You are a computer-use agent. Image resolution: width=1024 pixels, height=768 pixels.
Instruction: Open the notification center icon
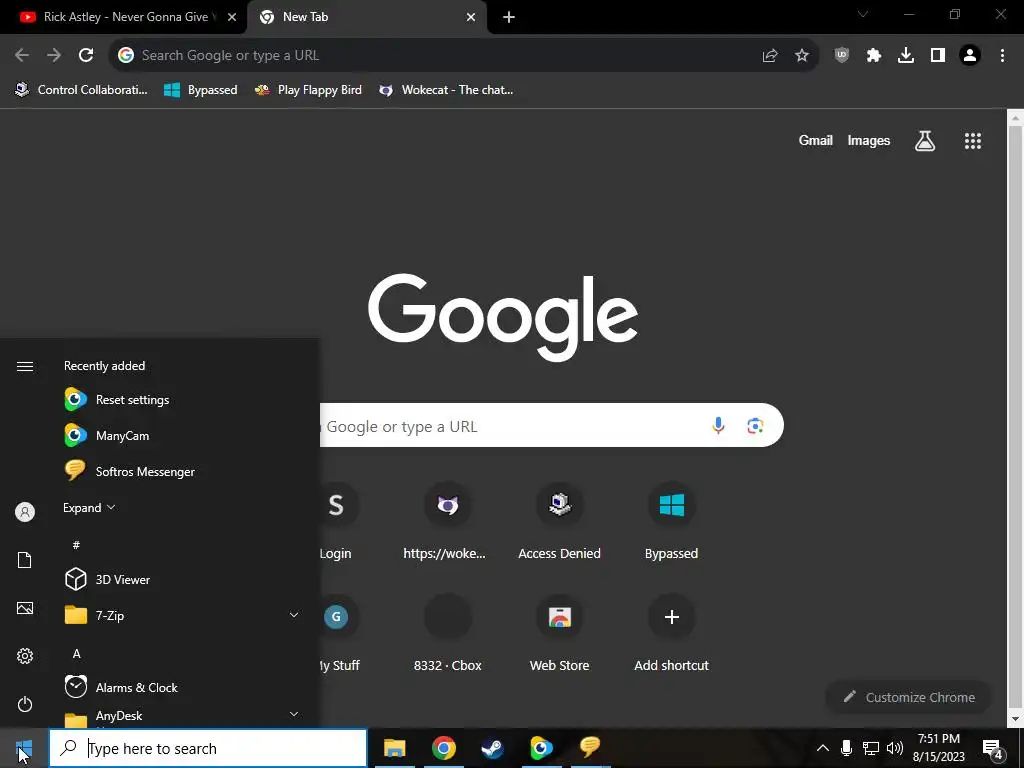(x=993, y=749)
